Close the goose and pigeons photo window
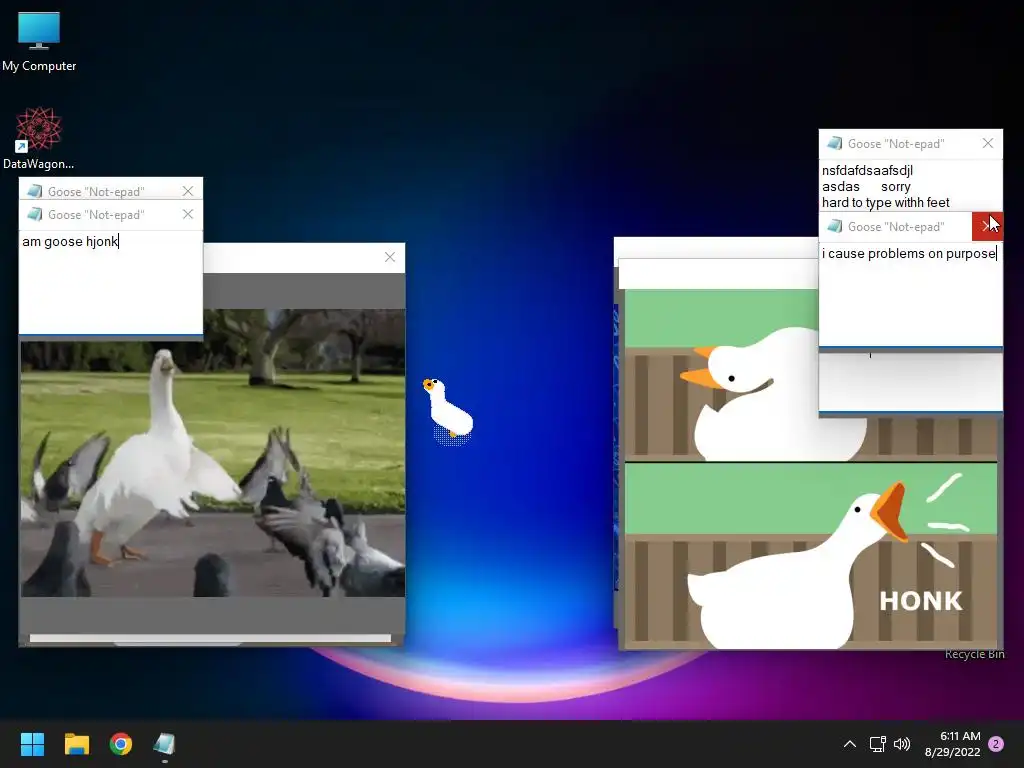The image size is (1024, 768). click(390, 257)
